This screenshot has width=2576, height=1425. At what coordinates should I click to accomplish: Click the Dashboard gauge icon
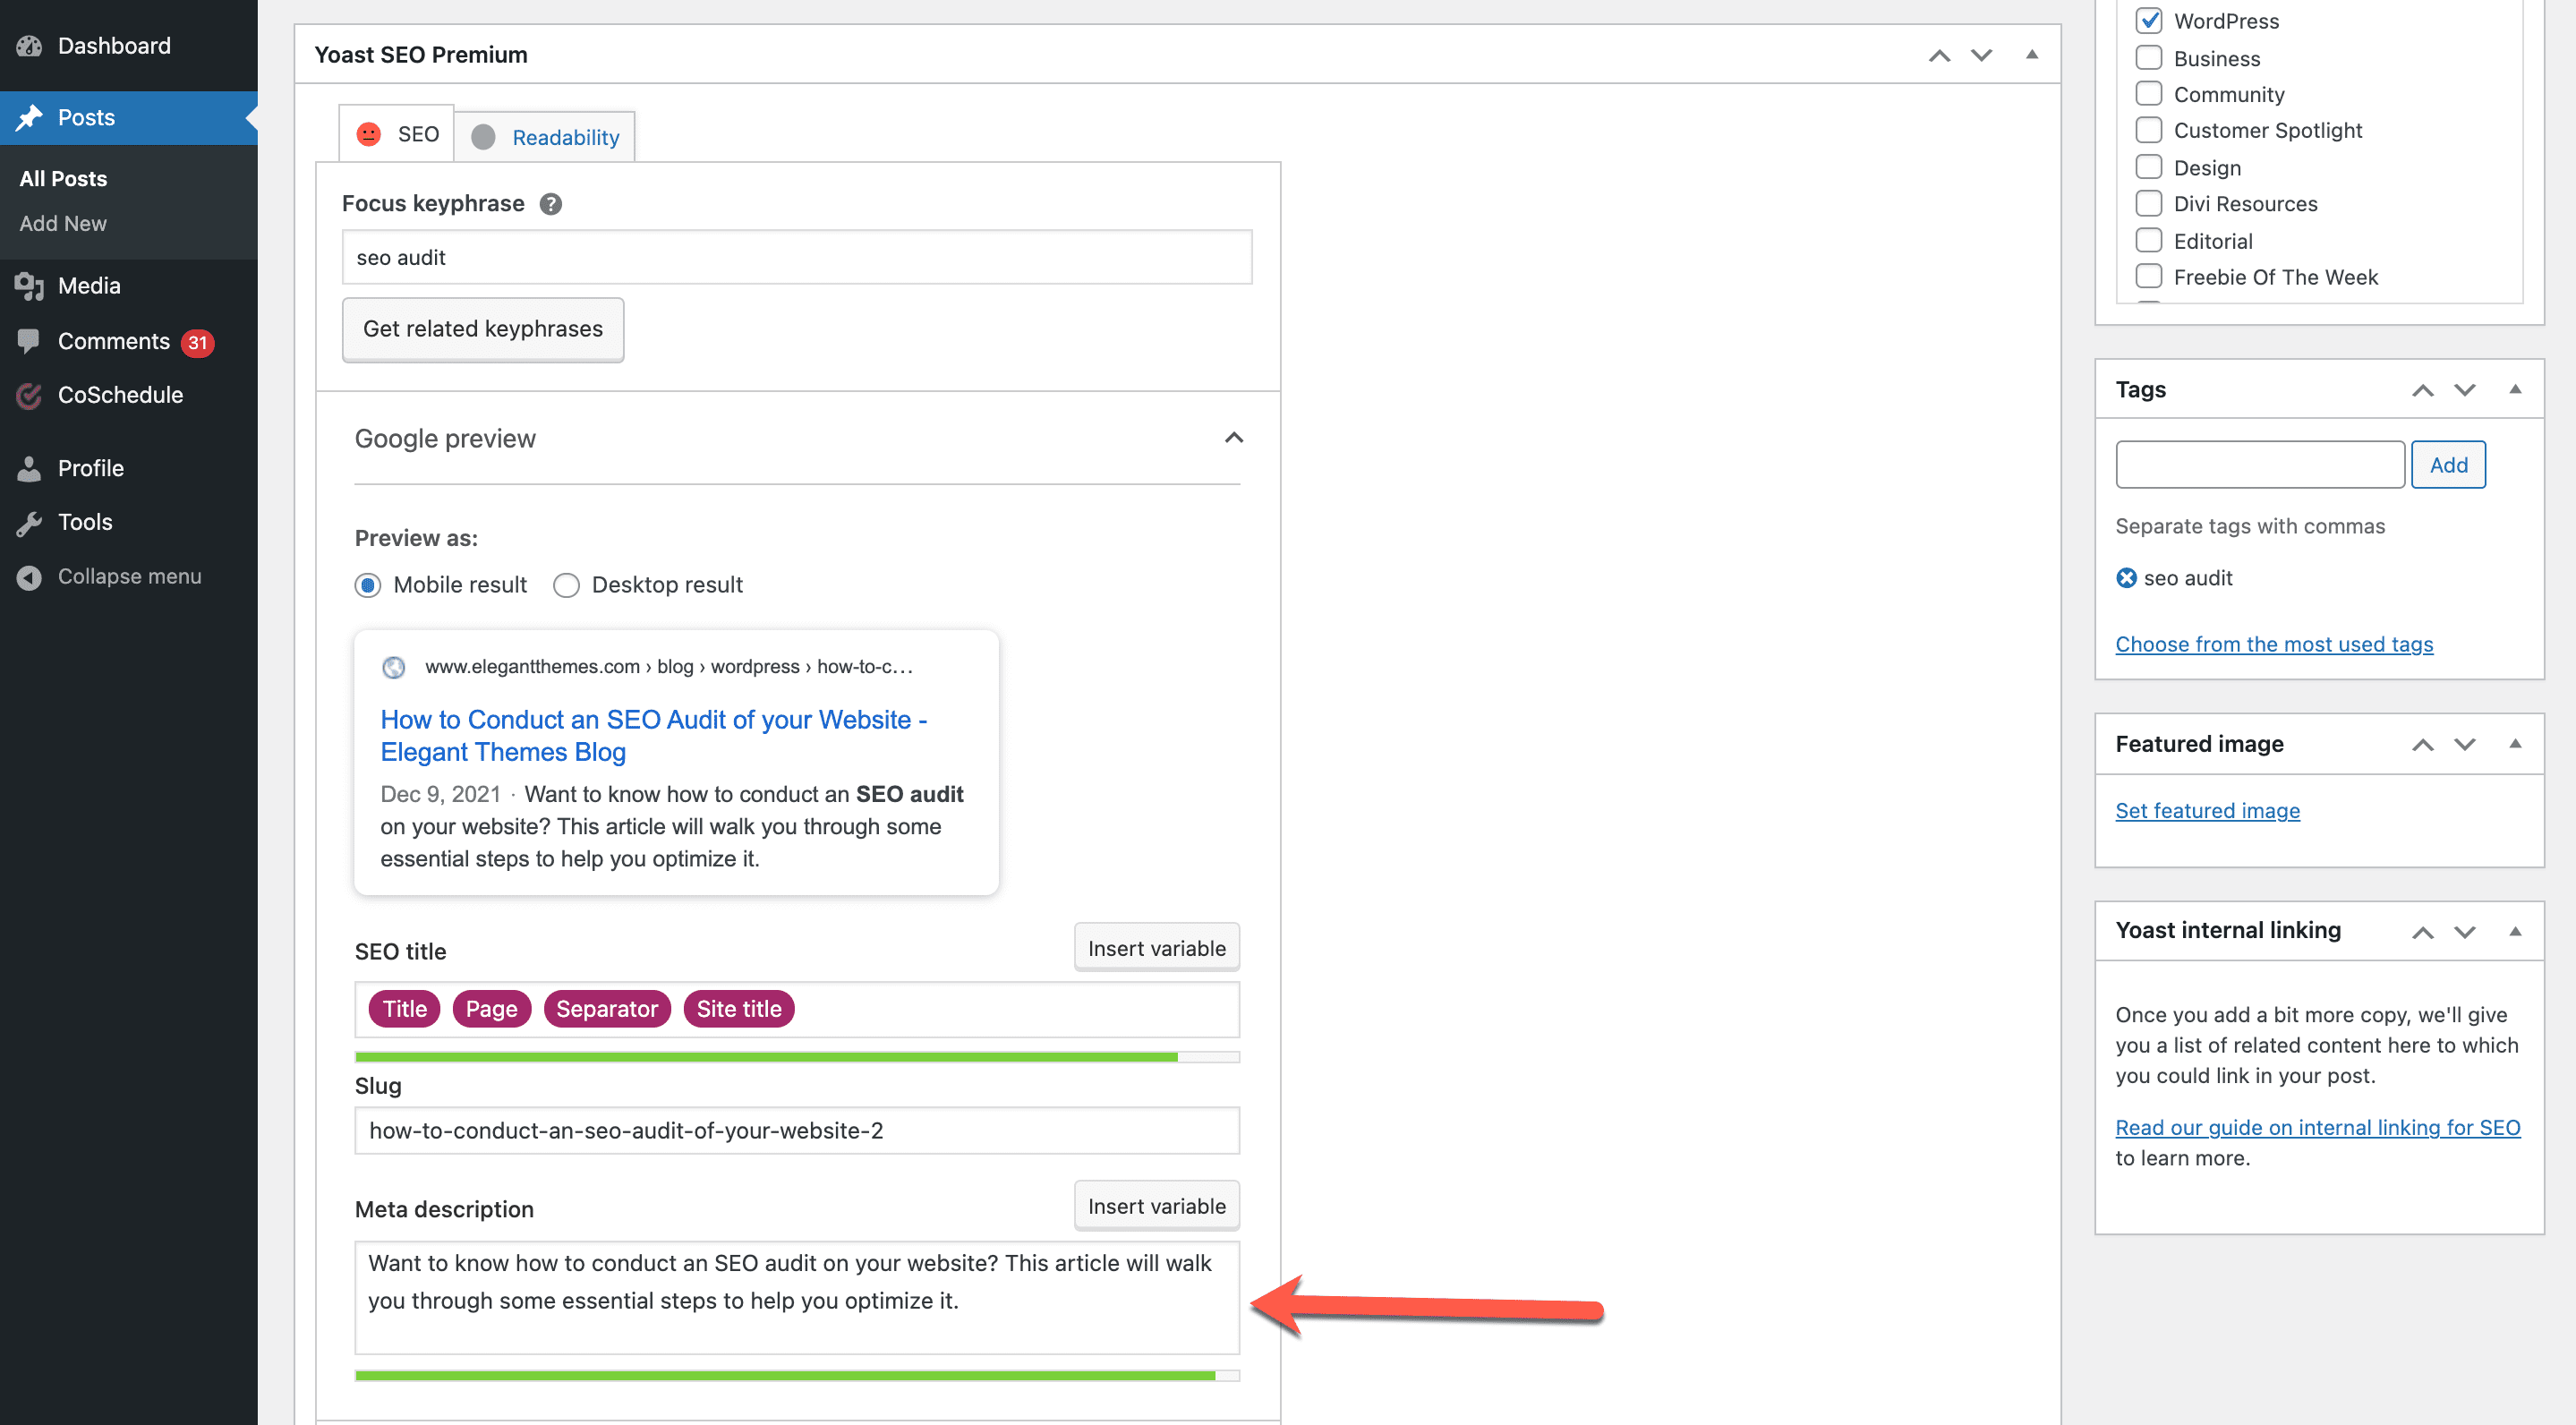pyautogui.click(x=29, y=46)
